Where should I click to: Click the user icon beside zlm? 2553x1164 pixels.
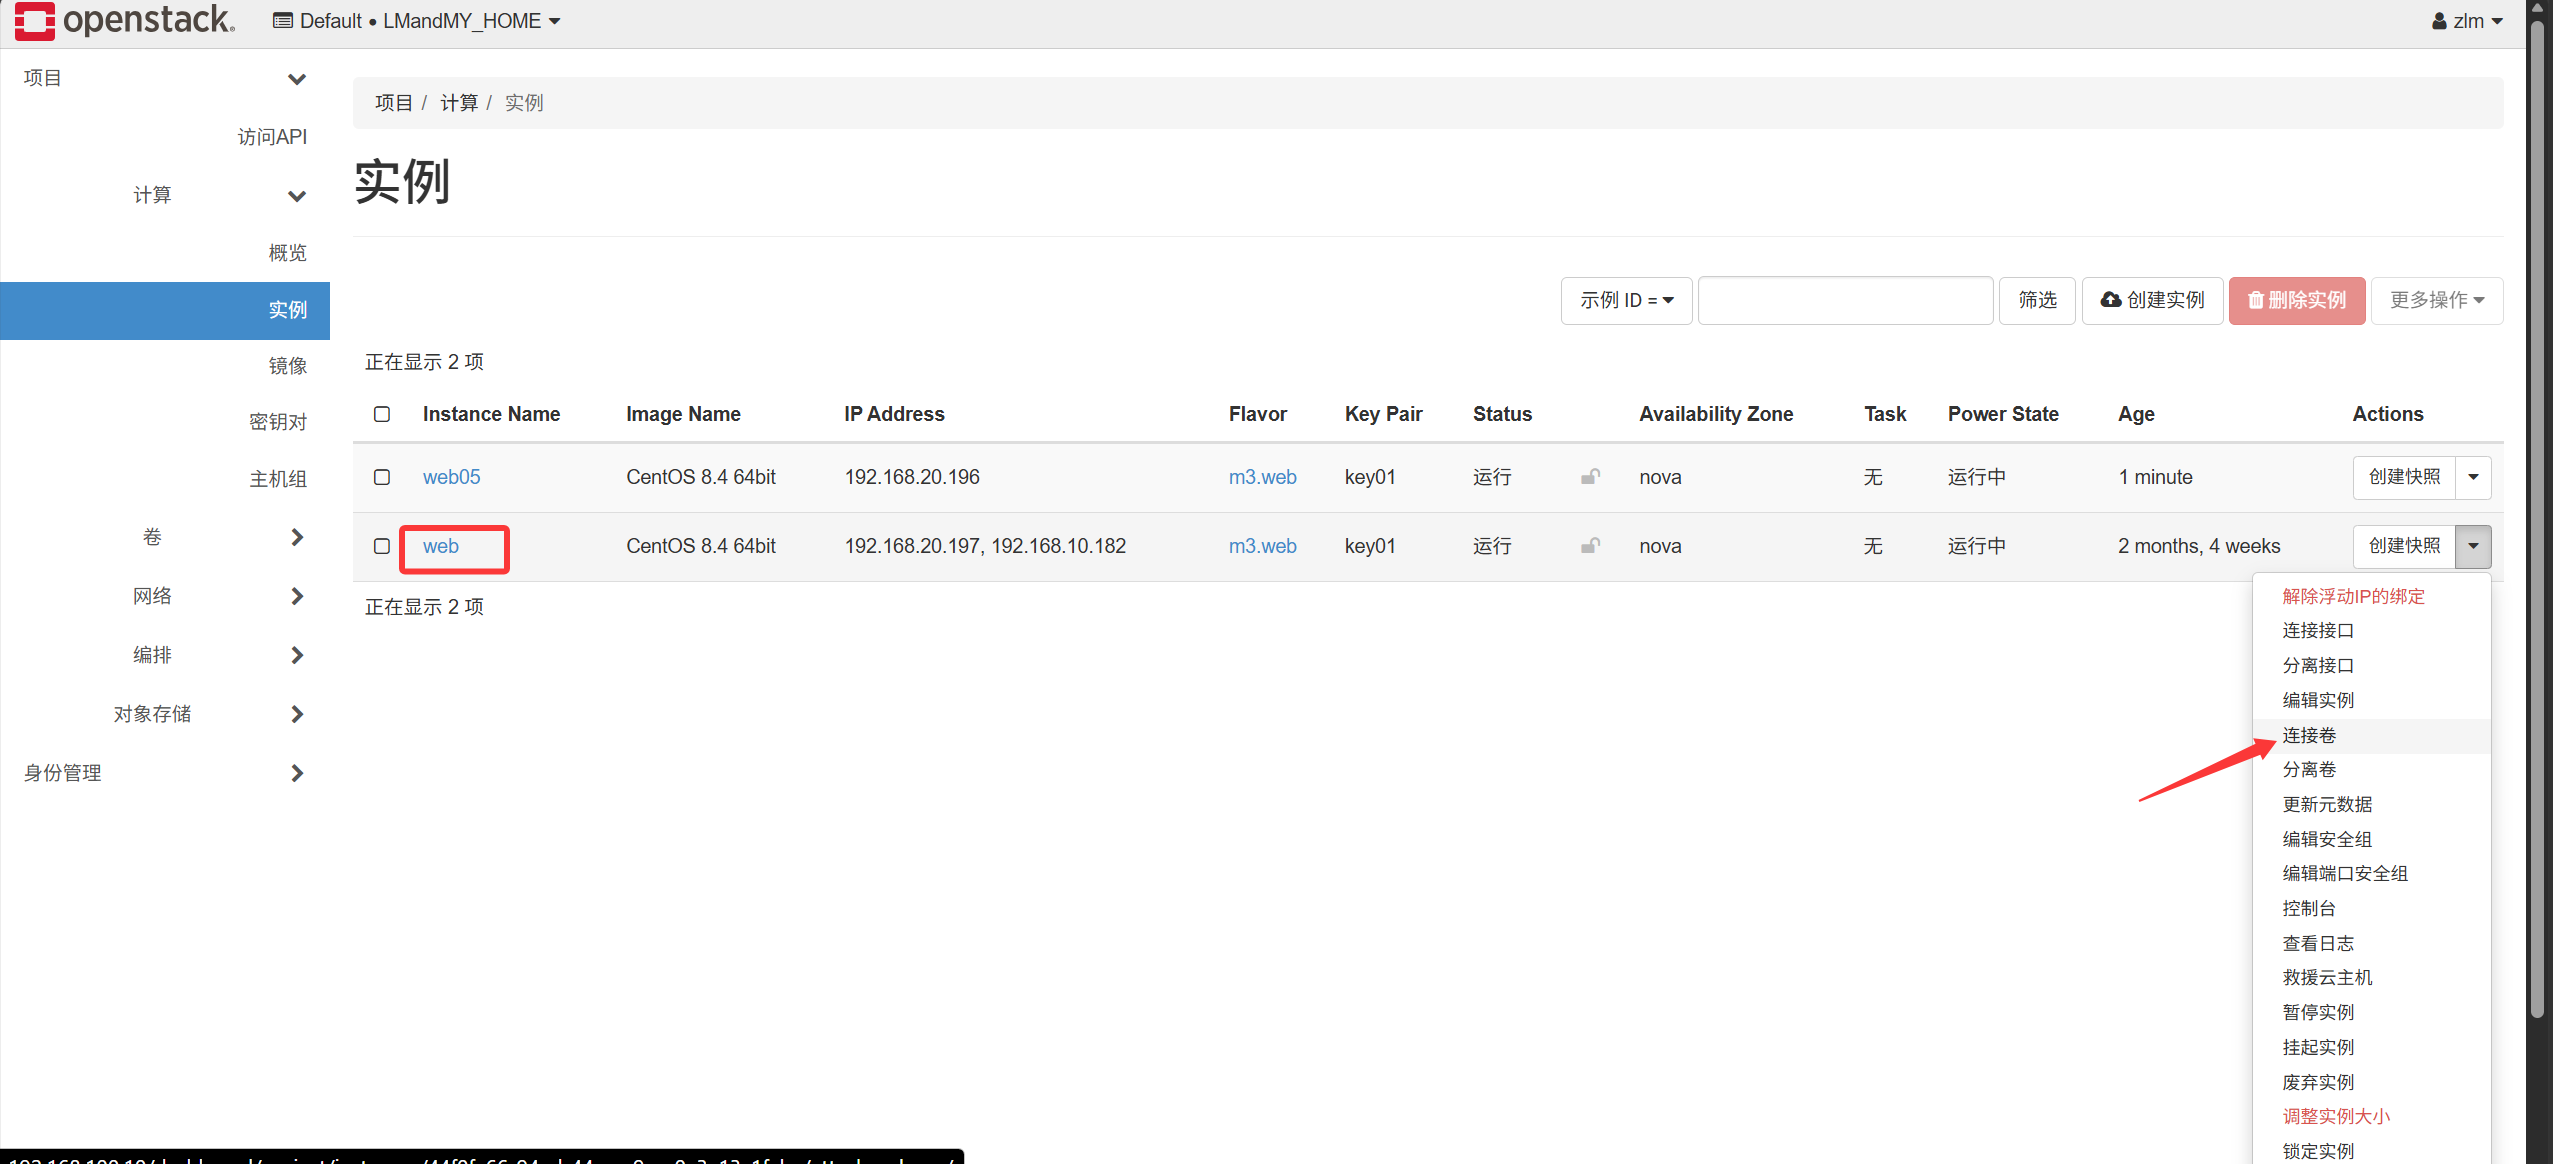pos(2439,21)
